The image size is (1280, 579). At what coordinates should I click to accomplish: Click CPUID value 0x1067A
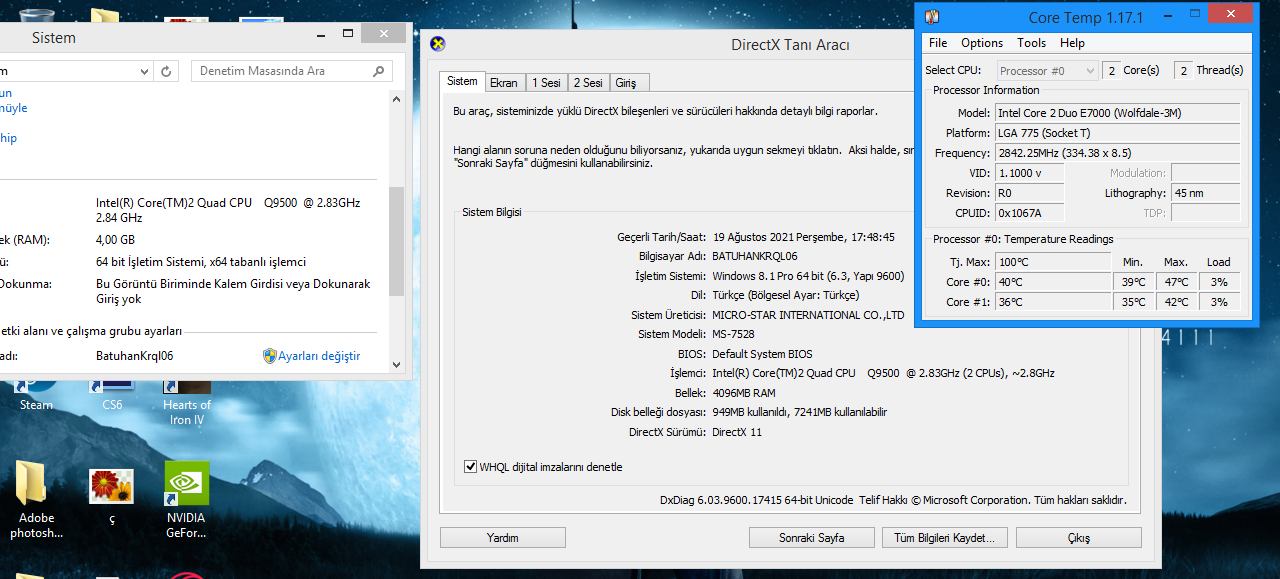[x=1029, y=213]
